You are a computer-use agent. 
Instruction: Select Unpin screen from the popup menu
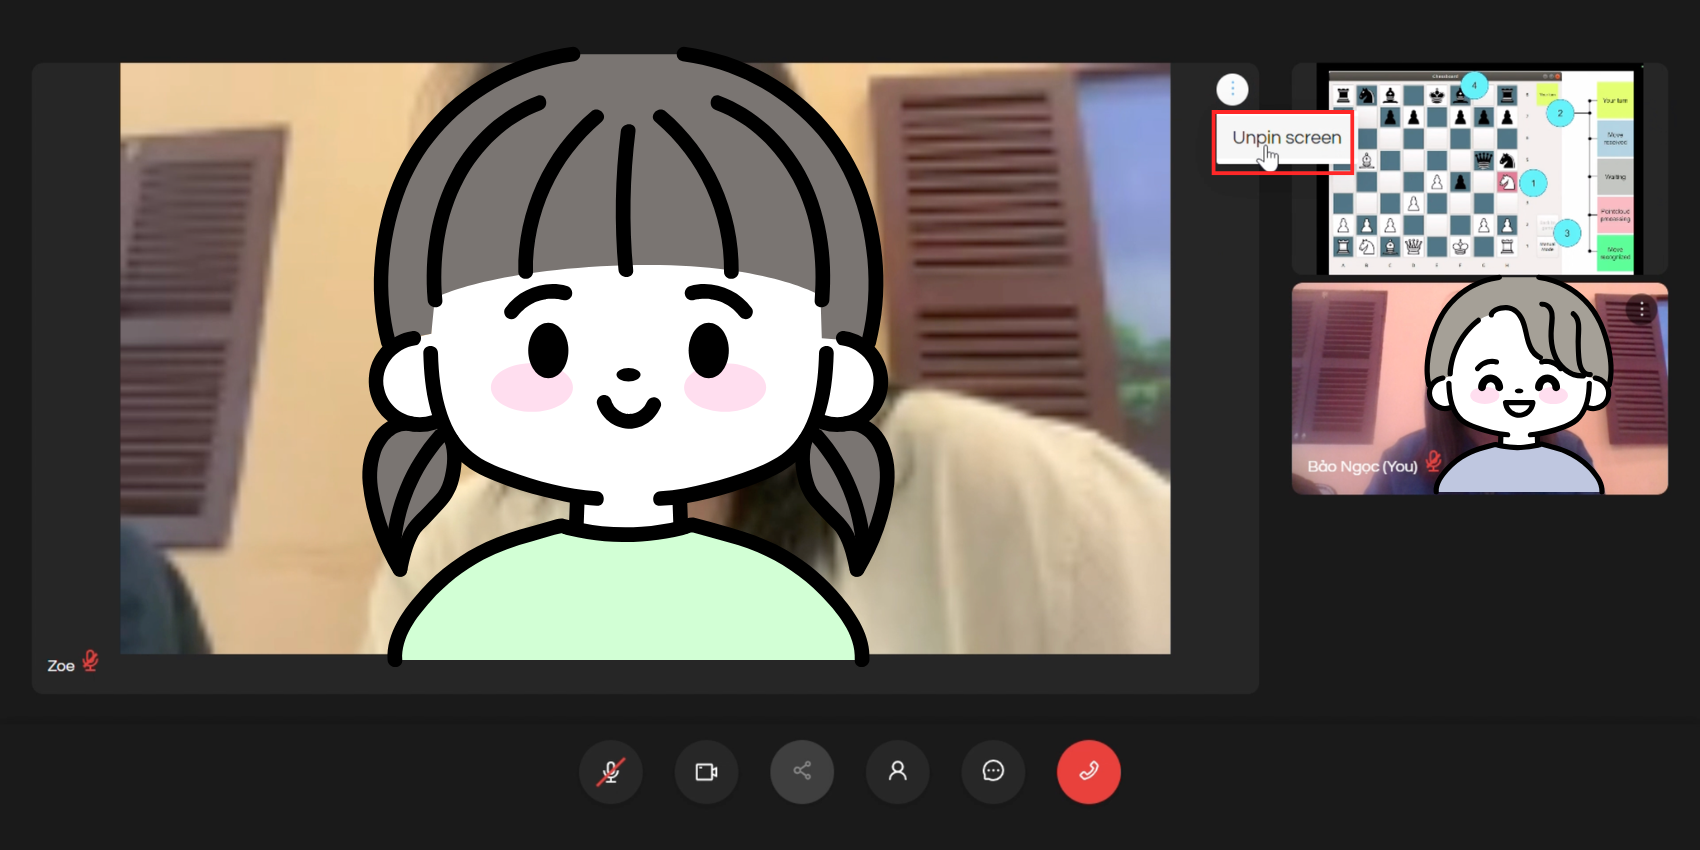tap(1285, 138)
